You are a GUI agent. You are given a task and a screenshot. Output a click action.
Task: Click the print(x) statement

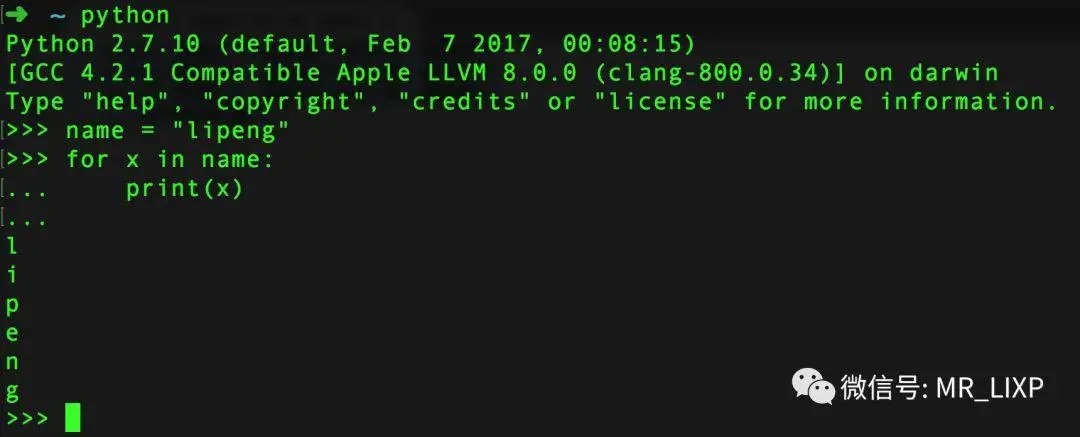pyautogui.click(x=185, y=189)
